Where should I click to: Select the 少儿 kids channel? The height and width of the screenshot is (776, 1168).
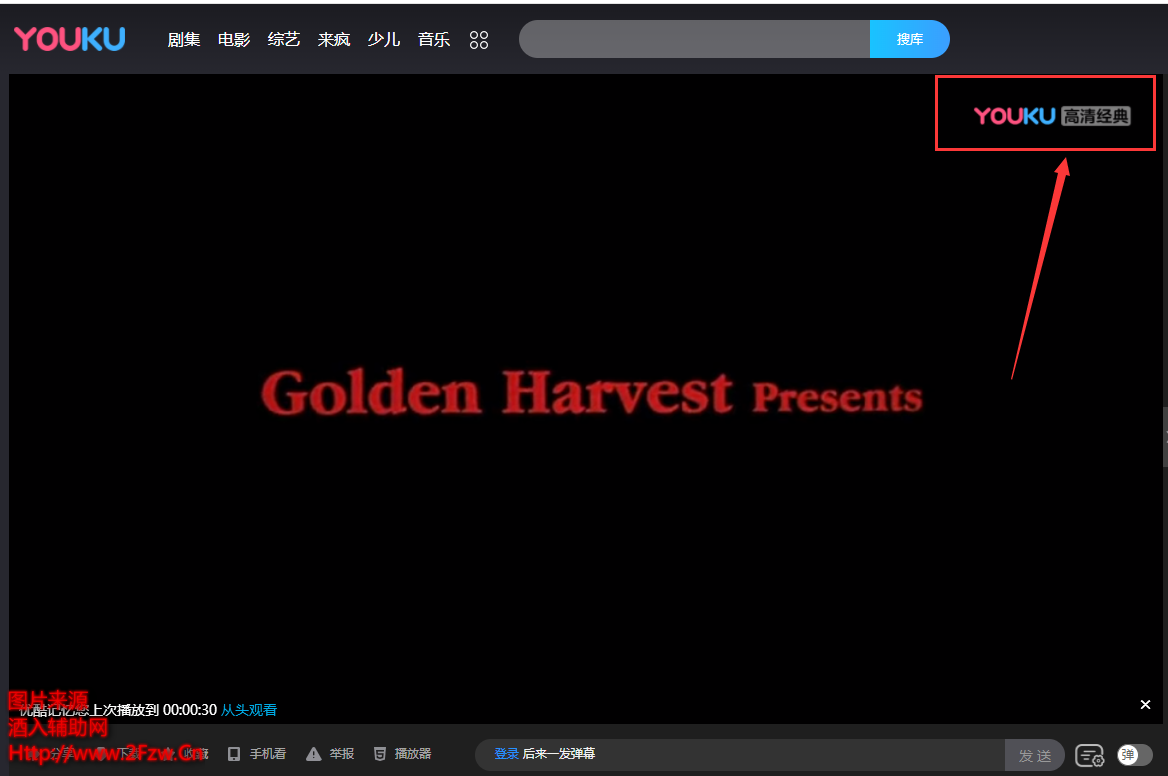click(x=384, y=39)
